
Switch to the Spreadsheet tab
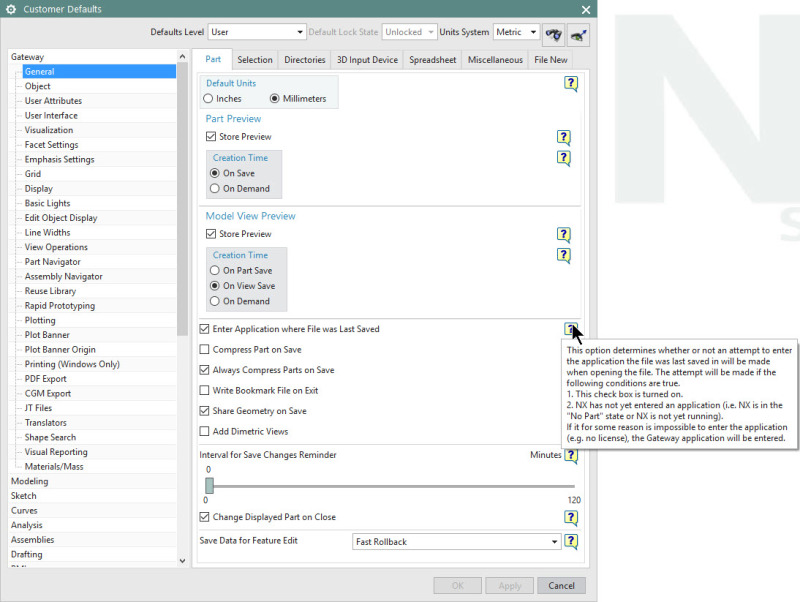tap(433, 60)
